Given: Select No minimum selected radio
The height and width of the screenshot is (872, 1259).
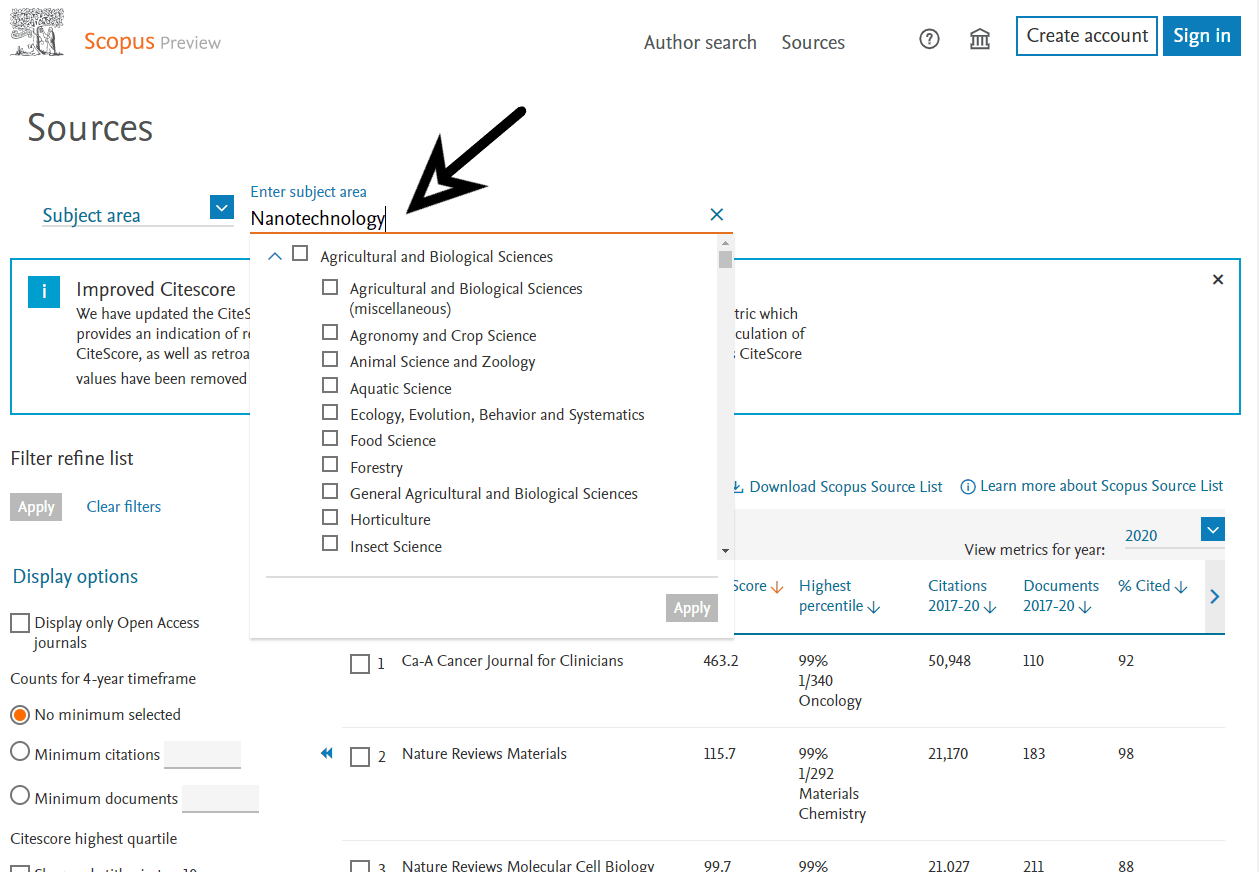Looking at the screenshot, I should 20,714.
